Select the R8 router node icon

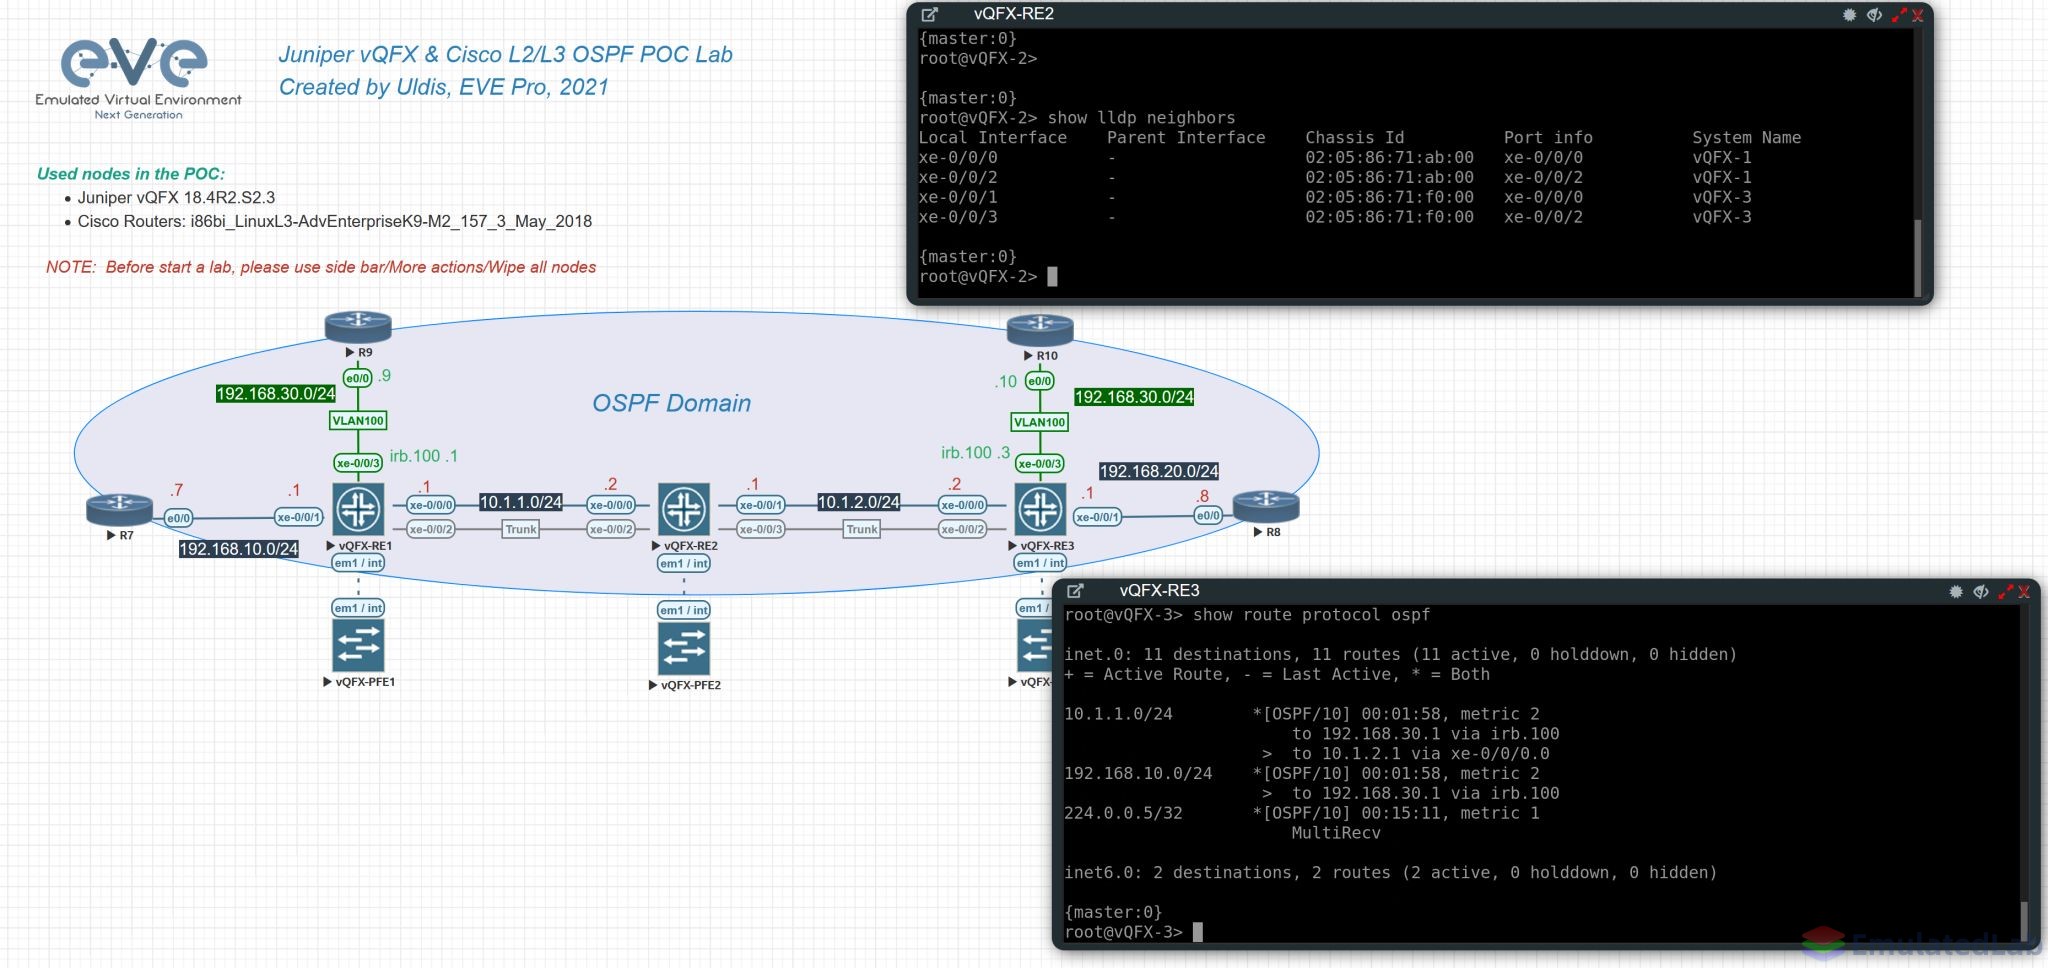(x=1266, y=506)
